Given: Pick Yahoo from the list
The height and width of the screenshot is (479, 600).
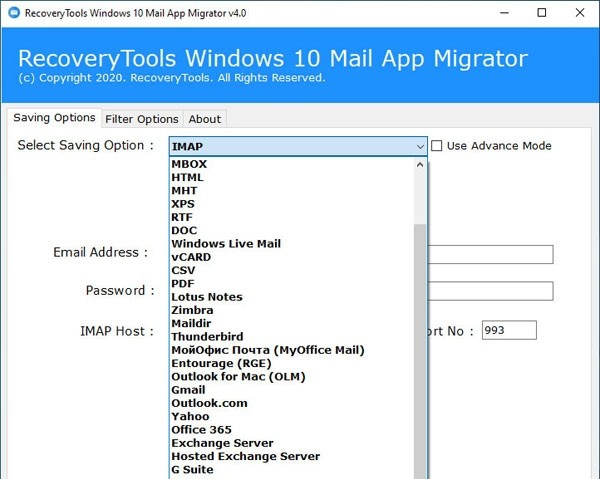Looking at the screenshot, I should (x=190, y=416).
